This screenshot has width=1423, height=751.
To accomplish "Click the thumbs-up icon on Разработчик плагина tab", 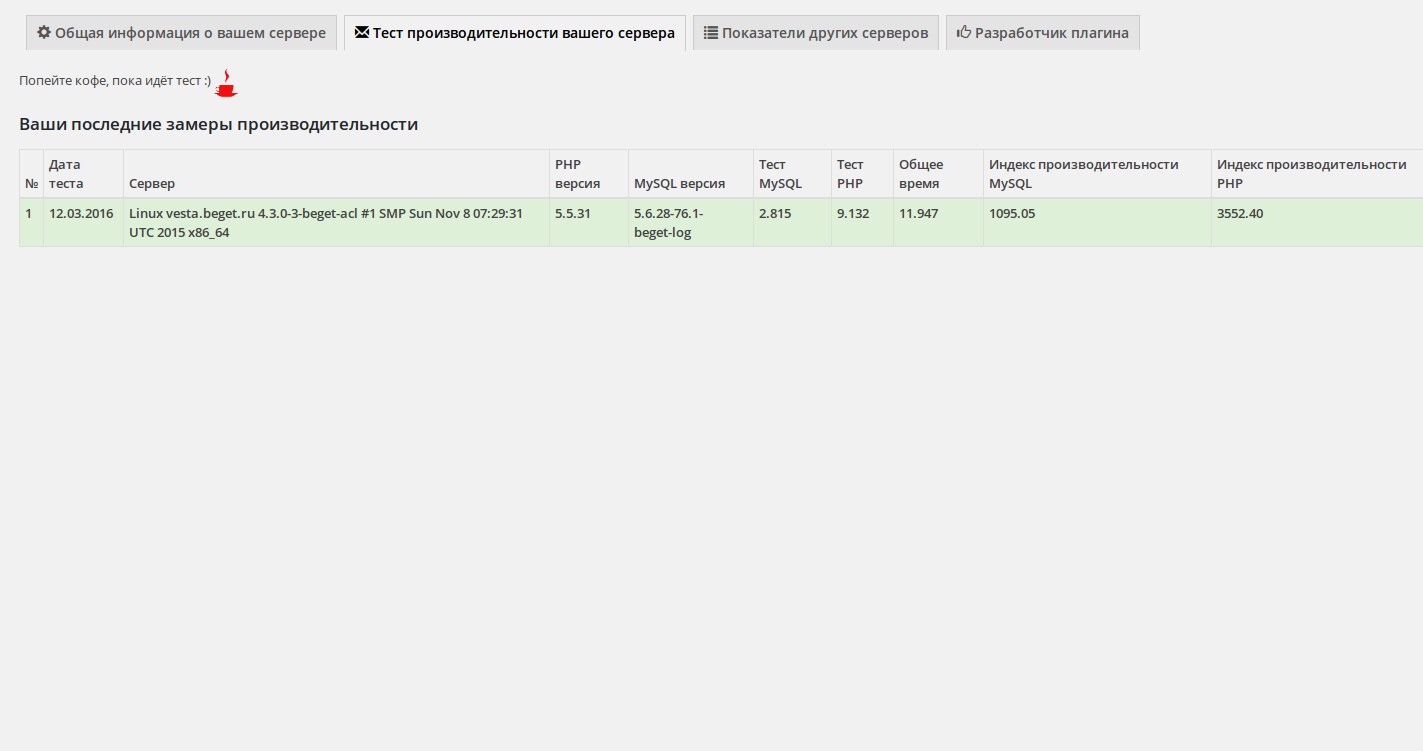I will point(964,32).
